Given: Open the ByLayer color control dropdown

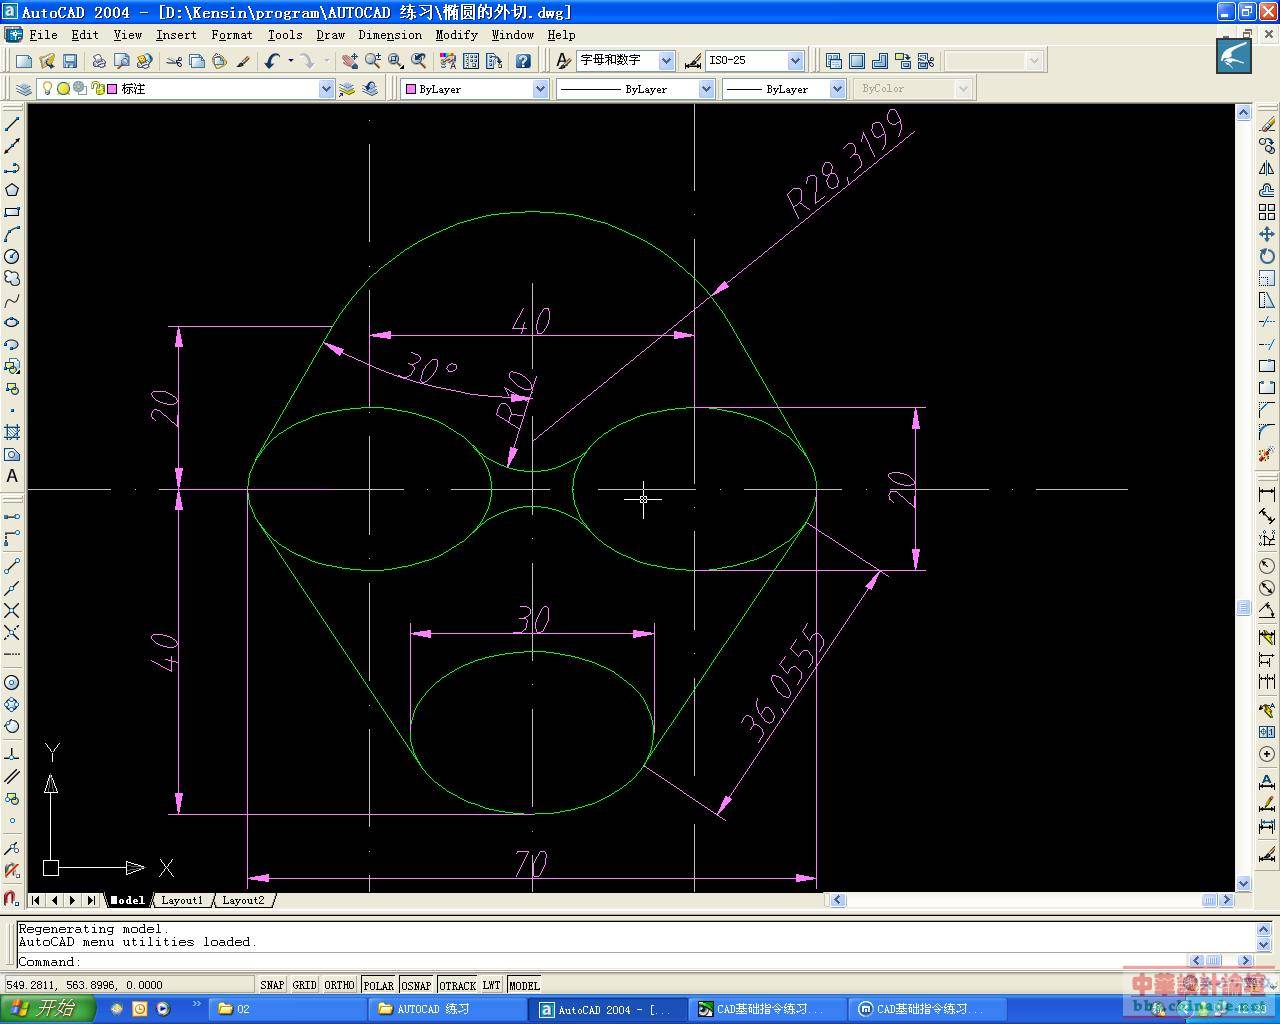Looking at the screenshot, I should (x=540, y=89).
